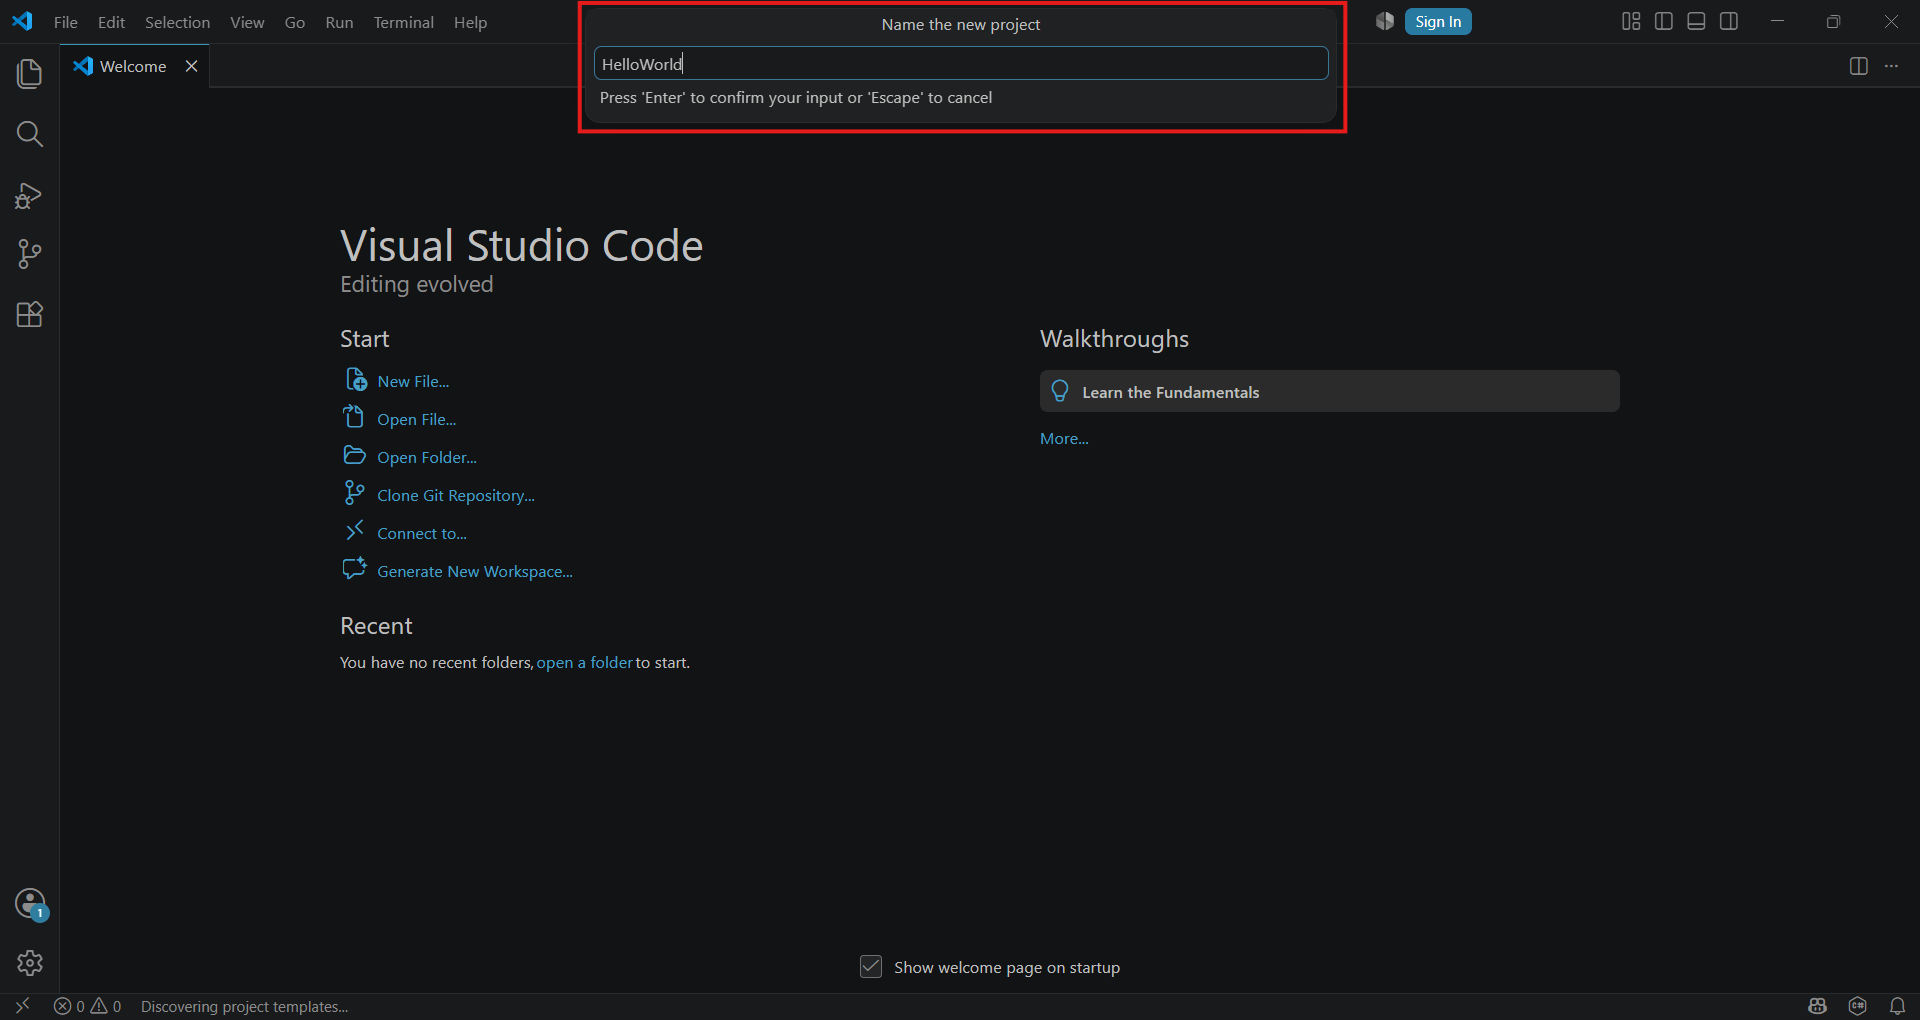Viewport: 1920px width, 1020px height.
Task: Open the editor More Actions ellipsis
Action: tap(1891, 66)
